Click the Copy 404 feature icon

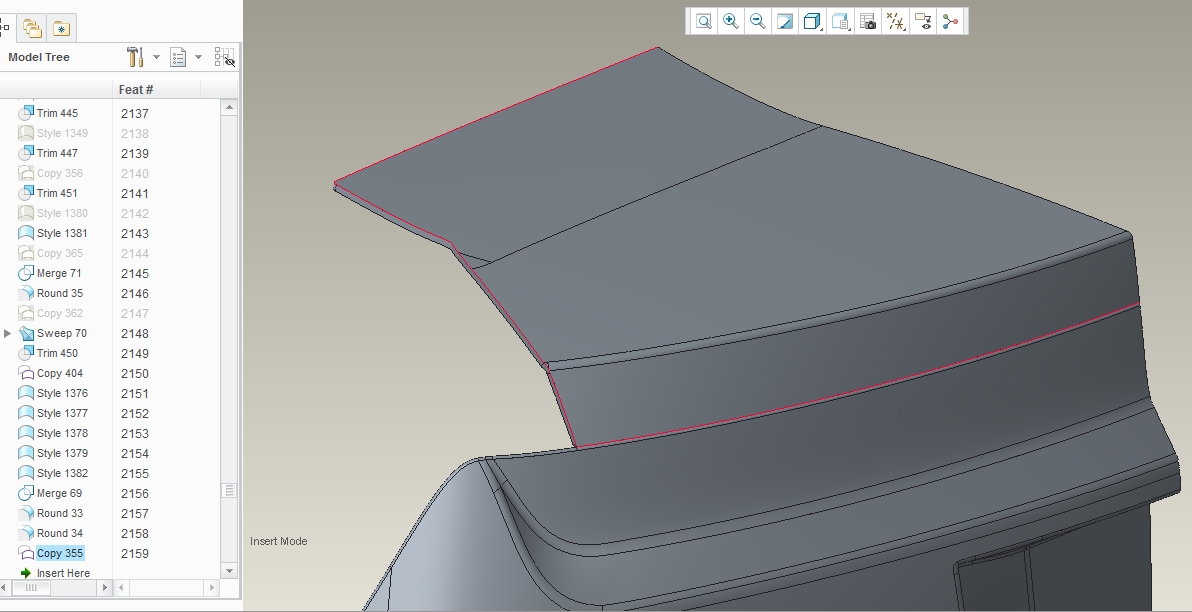coord(26,373)
